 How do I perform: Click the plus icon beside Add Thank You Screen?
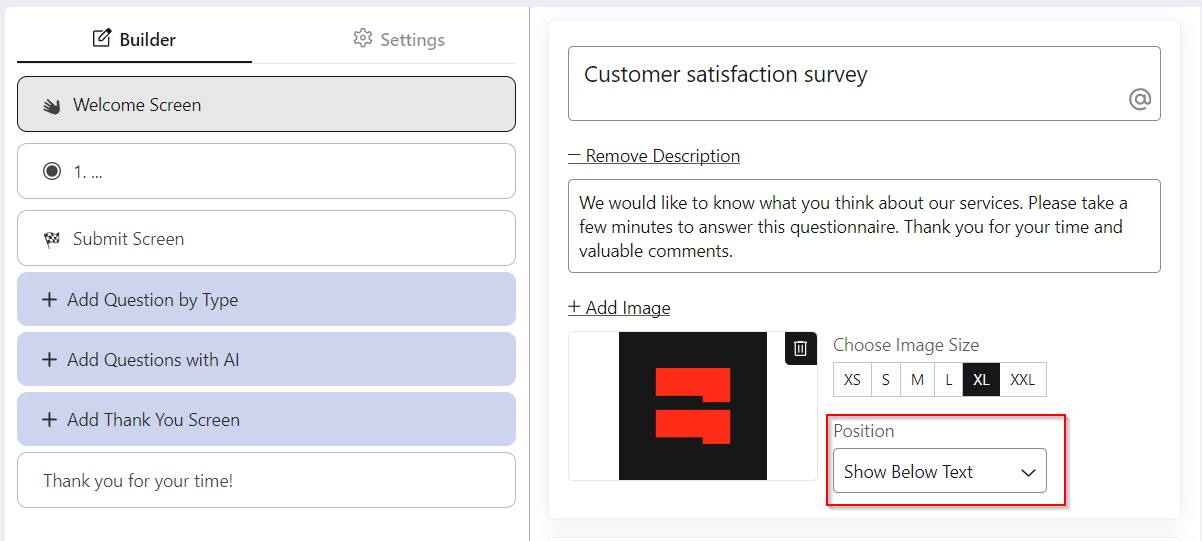point(49,420)
